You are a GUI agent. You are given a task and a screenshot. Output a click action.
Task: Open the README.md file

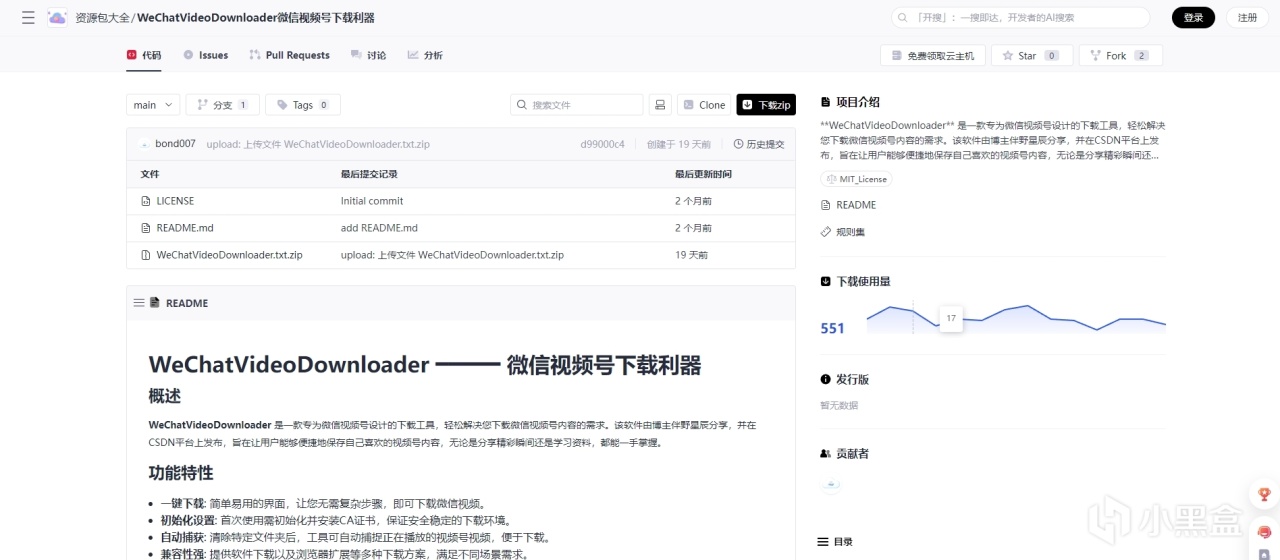tap(185, 228)
